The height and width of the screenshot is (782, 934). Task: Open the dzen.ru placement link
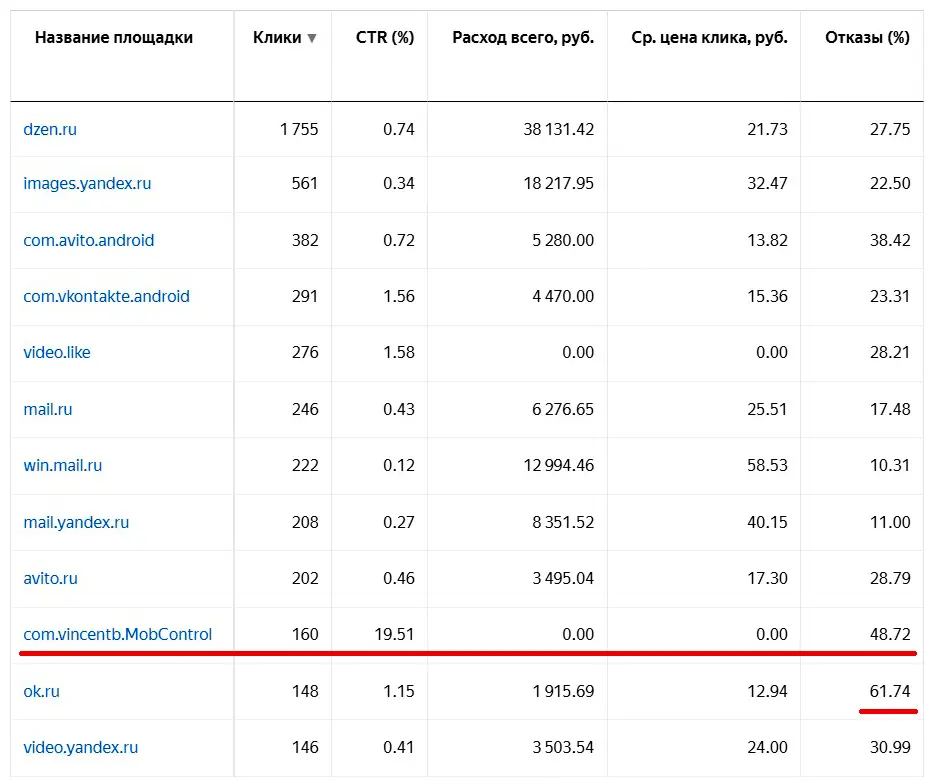[x=50, y=129]
